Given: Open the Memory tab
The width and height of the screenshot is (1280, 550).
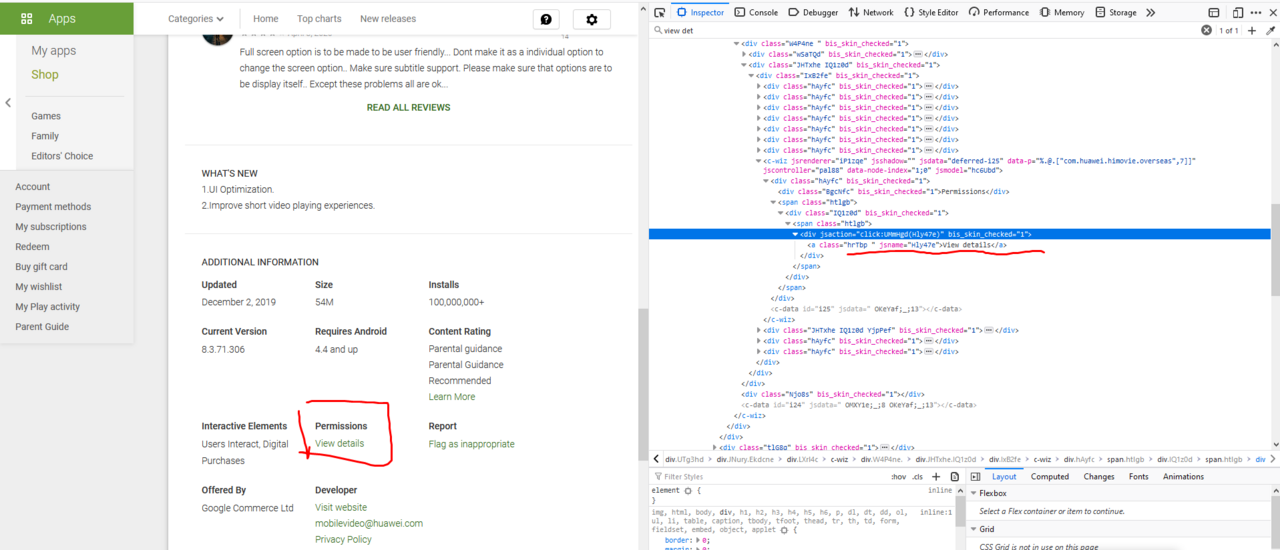Looking at the screenshot, I should pyautogui.click(x=1062, y=12).
